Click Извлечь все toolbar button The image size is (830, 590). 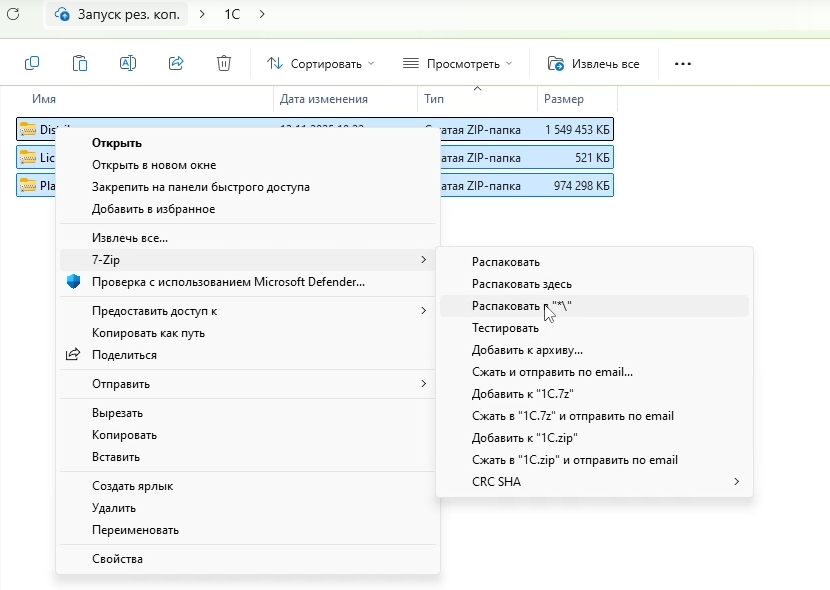tap(594, 63)
